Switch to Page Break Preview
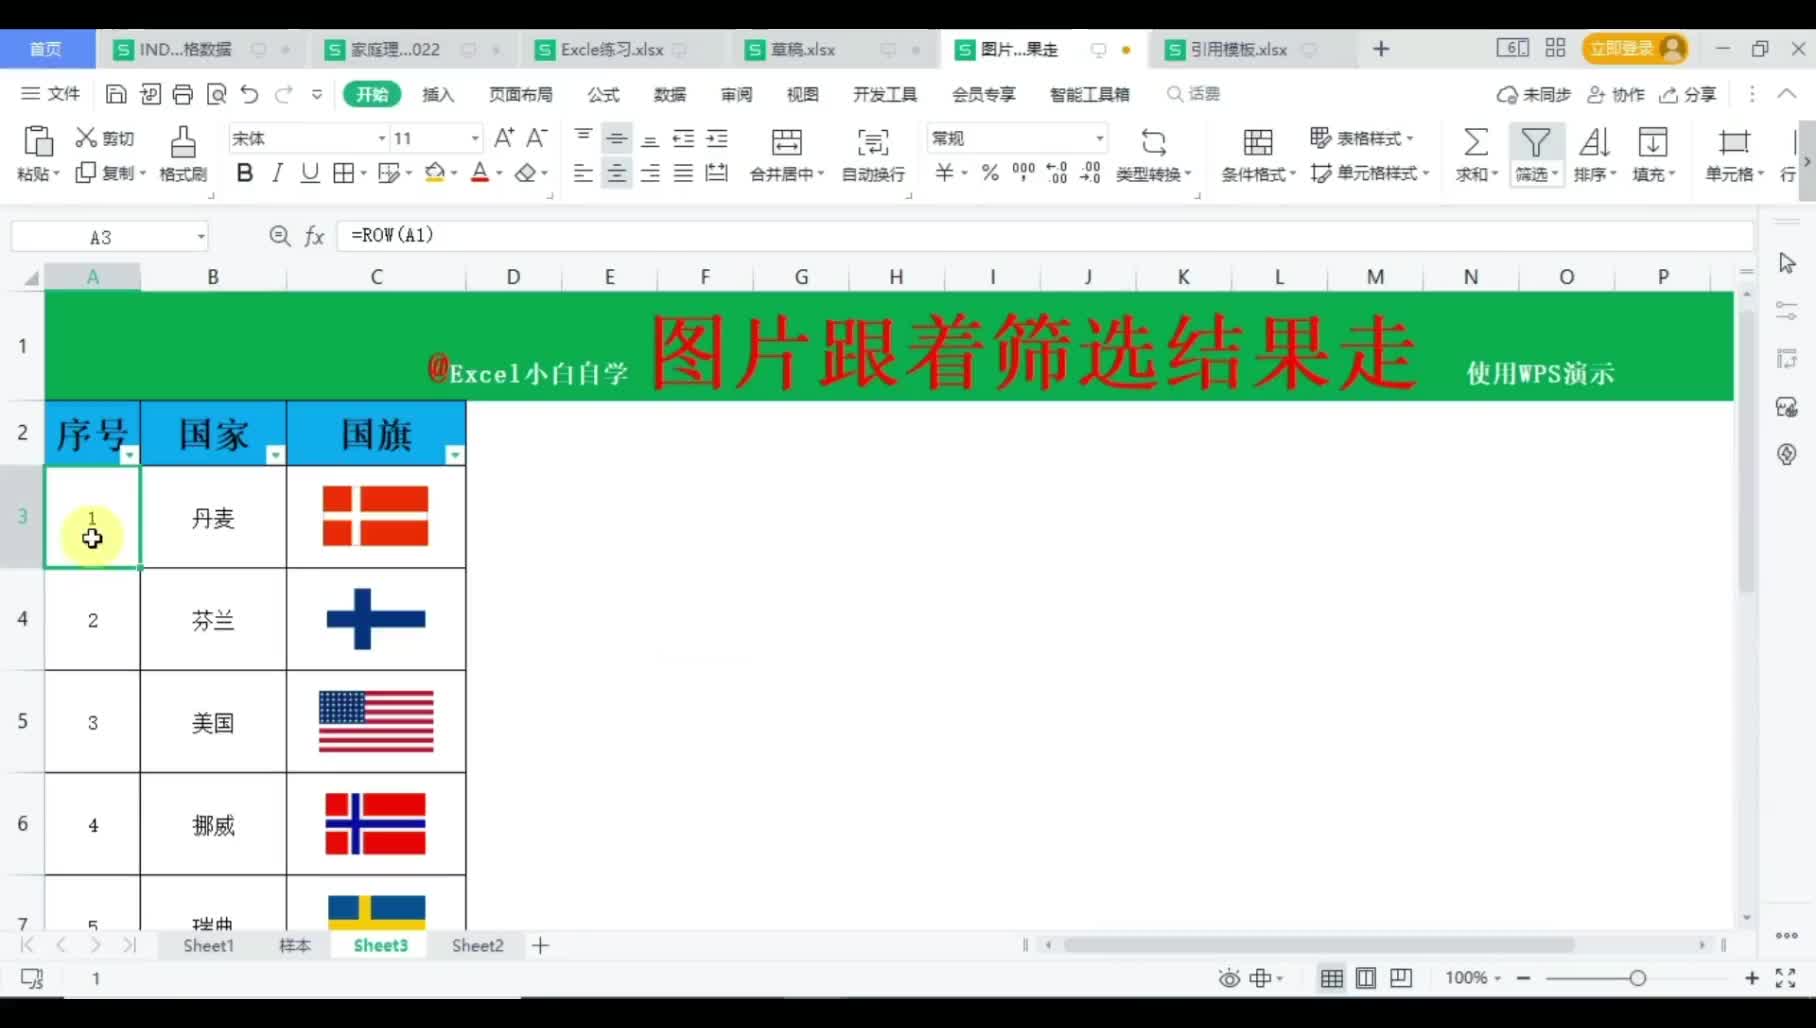 [1401, 978]
